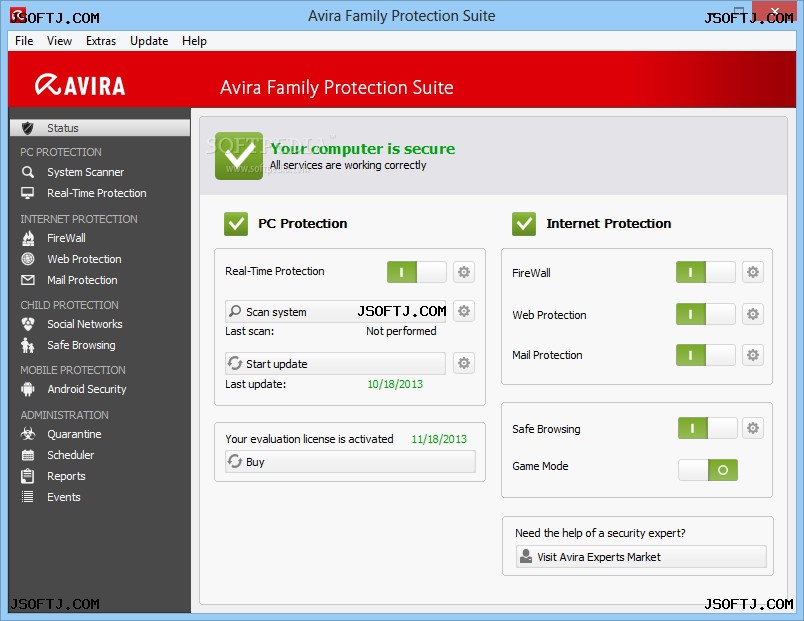Screen dimensions: 804x621
Task: Click 'All services are working correctly' text
Action: pos(348,165)
